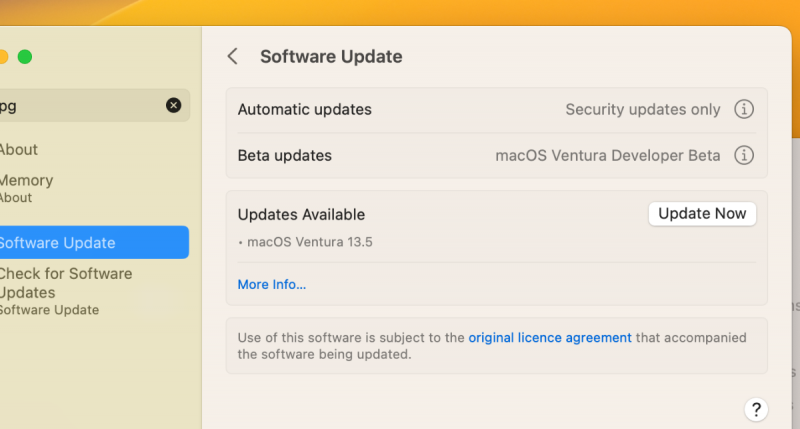The width and height of the screenshot is (800, 429).
Task: Click the yellow minimize window button
Action: (x=3, y=57)
